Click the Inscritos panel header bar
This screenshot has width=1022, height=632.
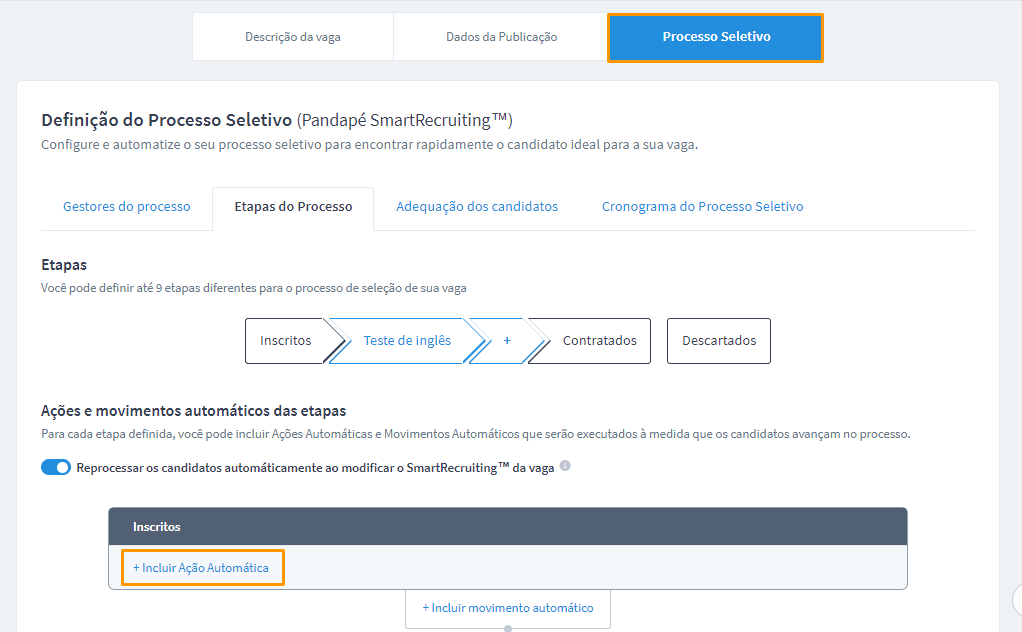click(507, 526)
